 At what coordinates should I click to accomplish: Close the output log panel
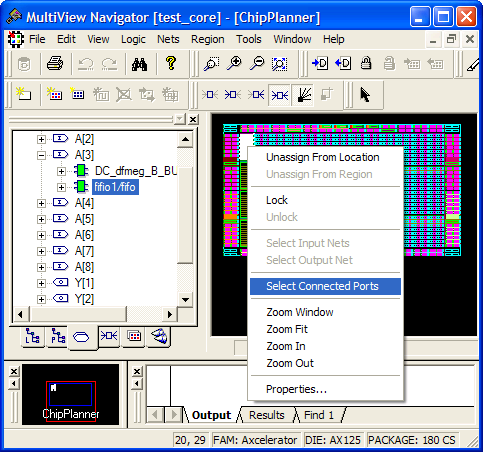[x=137, y=371]
